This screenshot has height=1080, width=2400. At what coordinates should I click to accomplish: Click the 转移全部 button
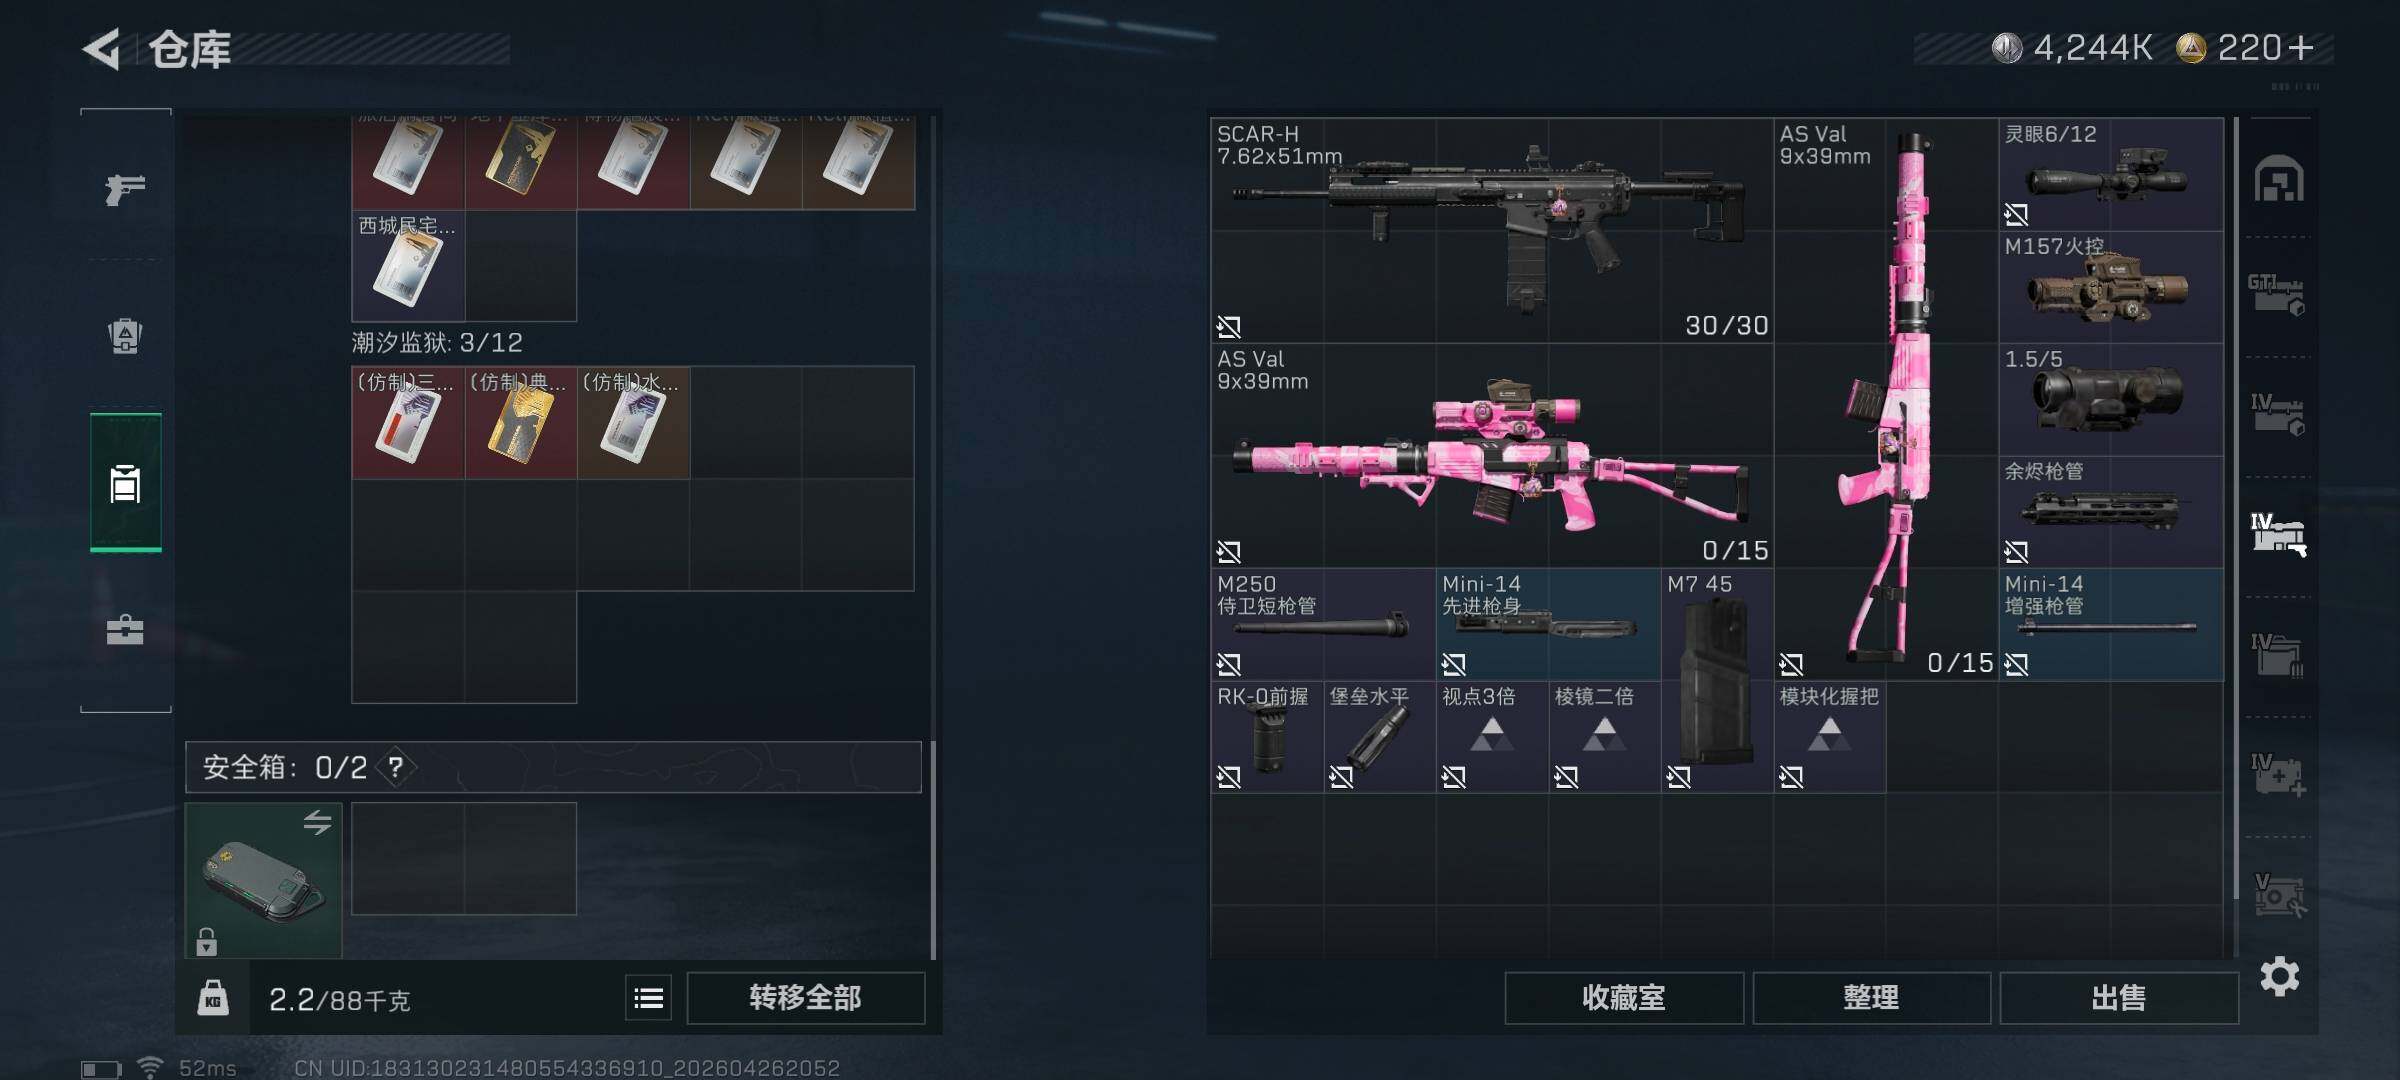tap(805, 998)
